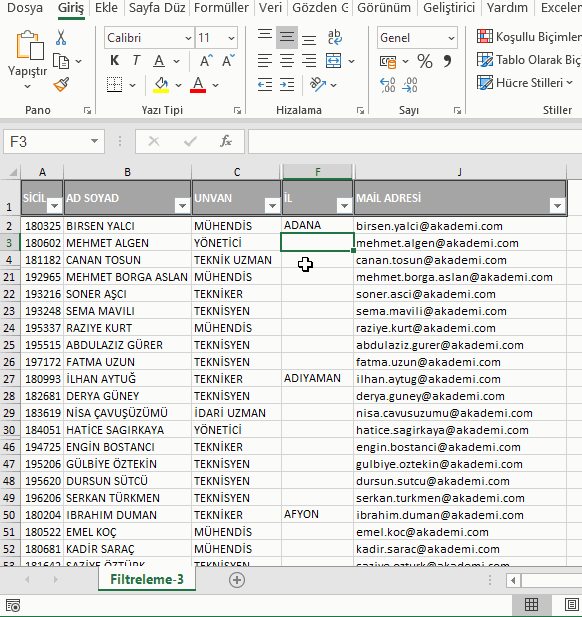Click the Increase Font Size icon
Viewport: 582px width, 617px height.
click(x=206, y=61)
